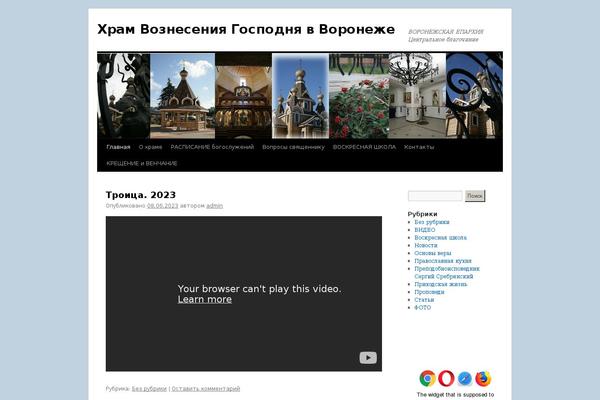Open the ФОТО category
600x400 pixels.
[x=422, y=307]
